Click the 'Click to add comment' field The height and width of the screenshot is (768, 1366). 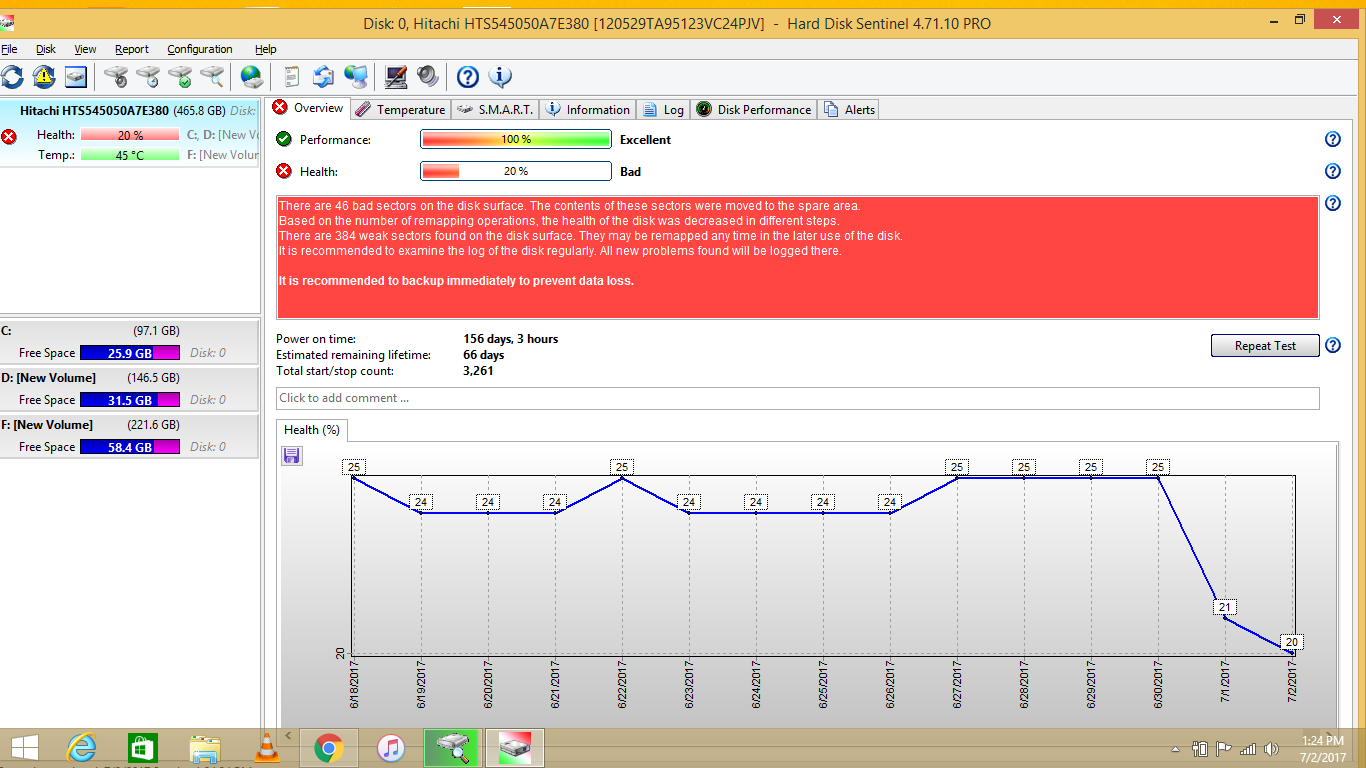797,398
